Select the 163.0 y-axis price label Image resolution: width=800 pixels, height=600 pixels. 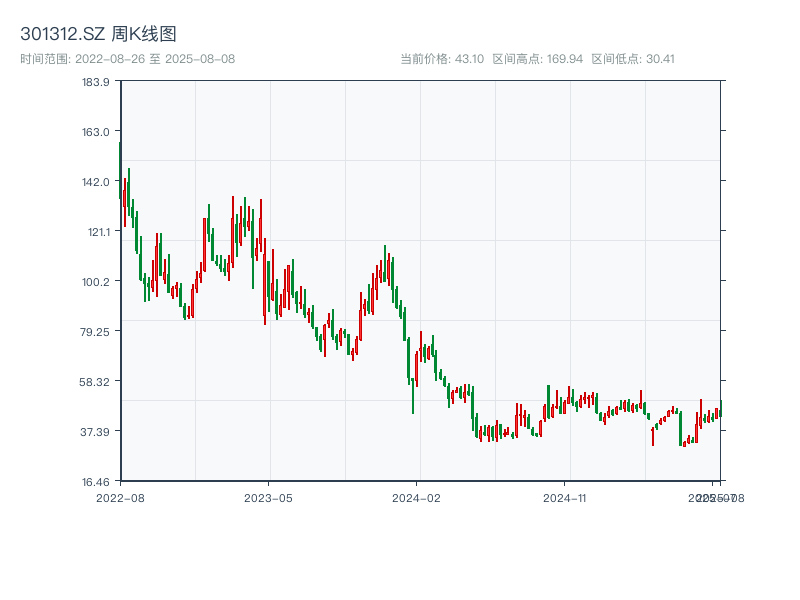click(95, 132)
